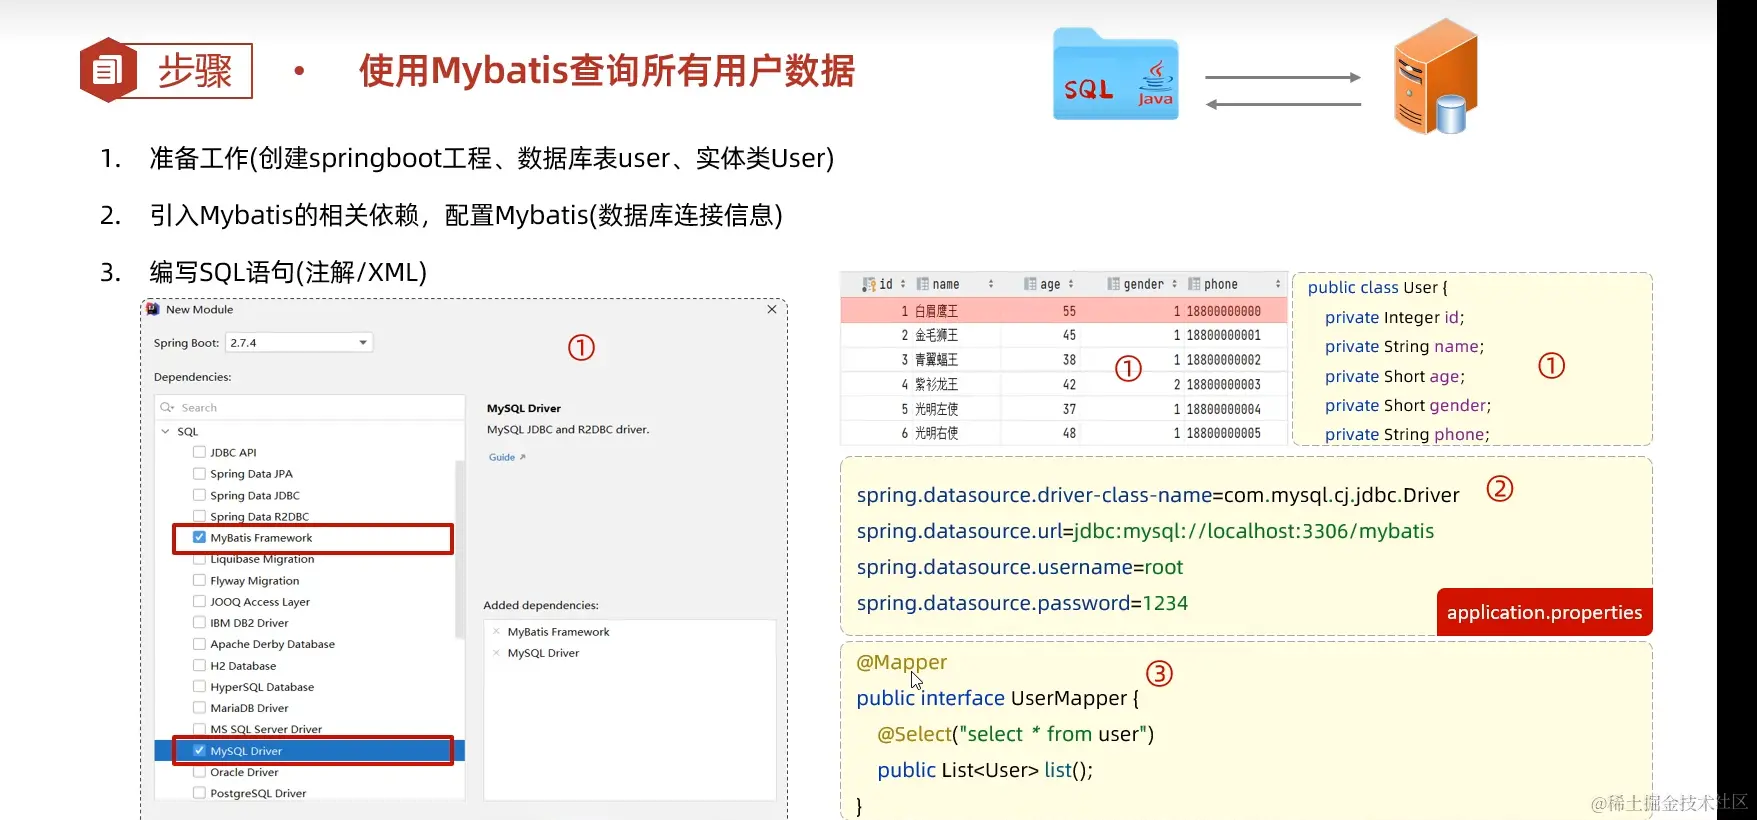Viewport: 1757px width, 820px height.
Task: Click the MySQL Driver description heading
Action: coord(524,408)
